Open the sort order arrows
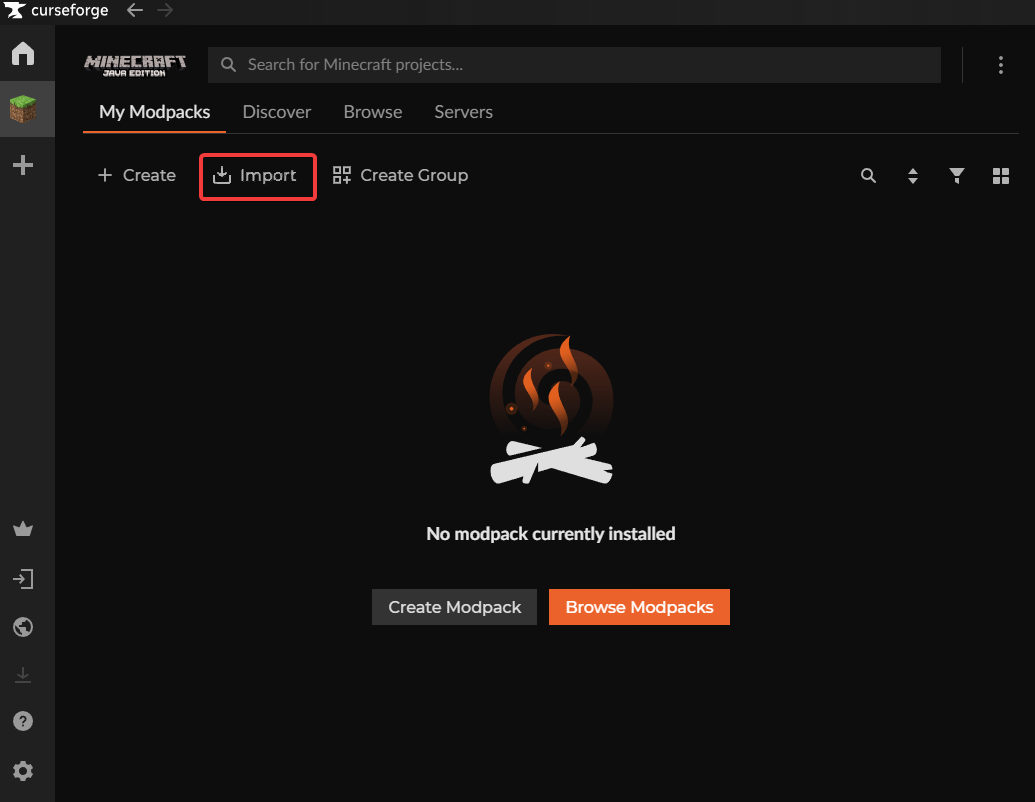The image size is (1035, 802). 913,176
